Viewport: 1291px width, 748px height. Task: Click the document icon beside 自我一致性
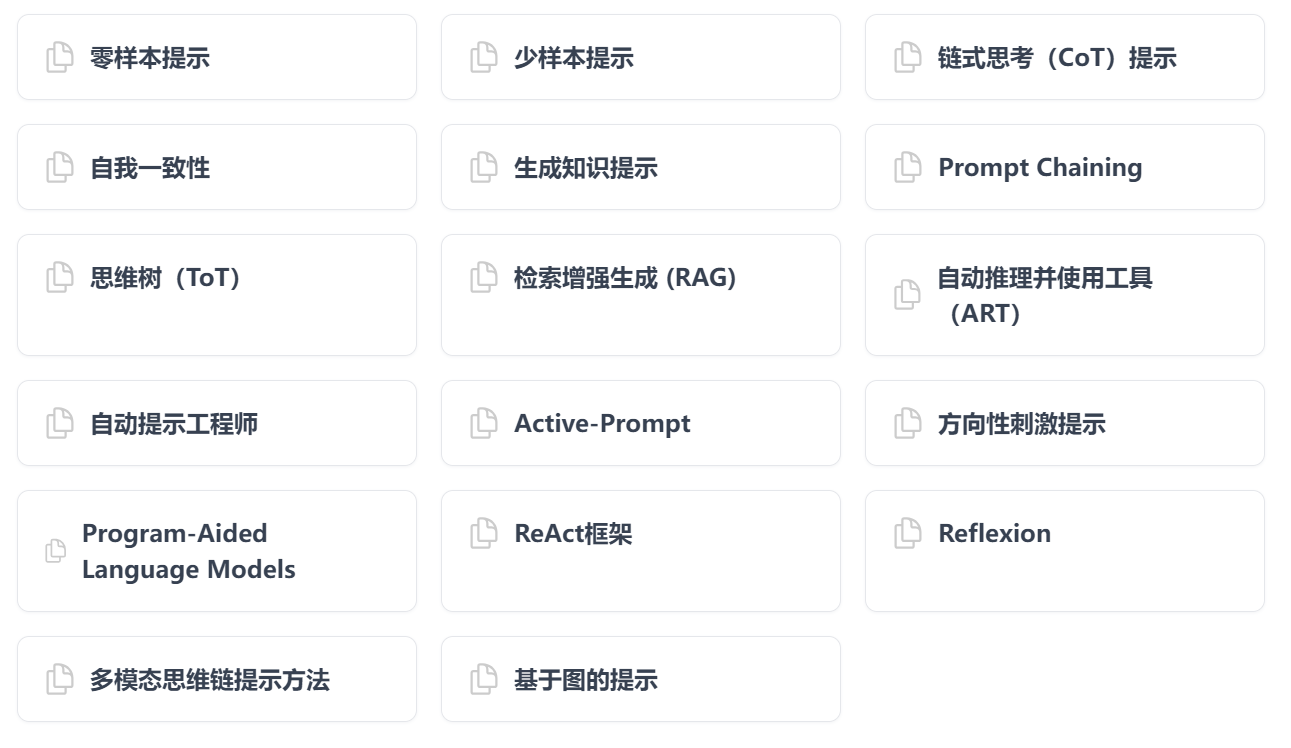[60, 167]
